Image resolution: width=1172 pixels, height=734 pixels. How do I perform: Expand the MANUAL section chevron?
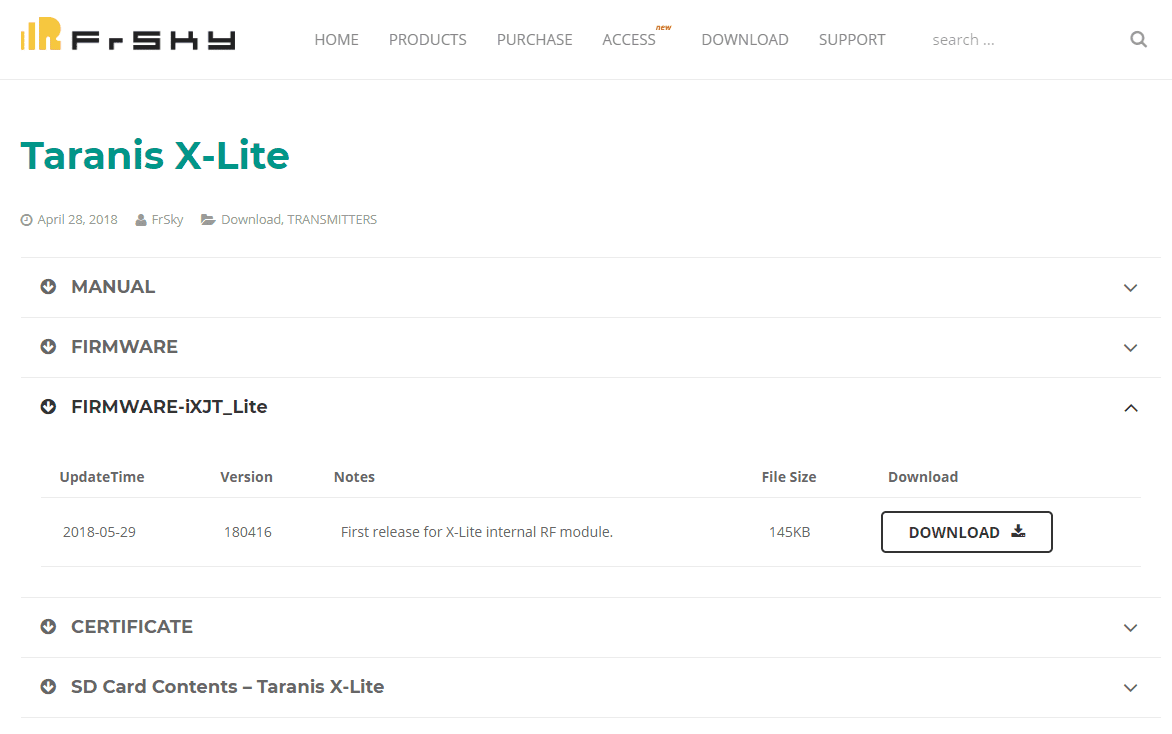click(x=1130, y=288)
